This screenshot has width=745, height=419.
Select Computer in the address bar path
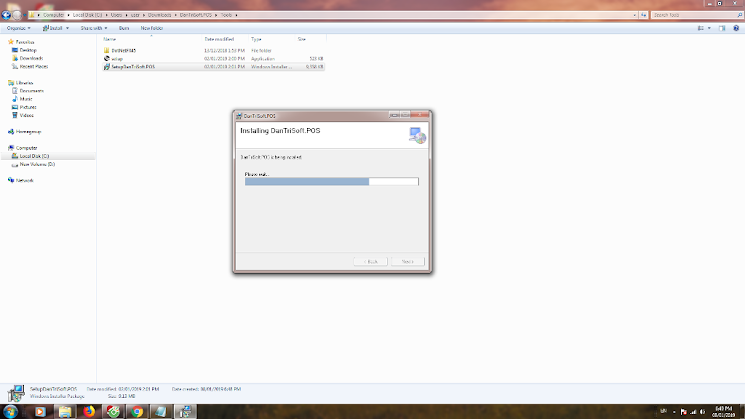point(53,15)
